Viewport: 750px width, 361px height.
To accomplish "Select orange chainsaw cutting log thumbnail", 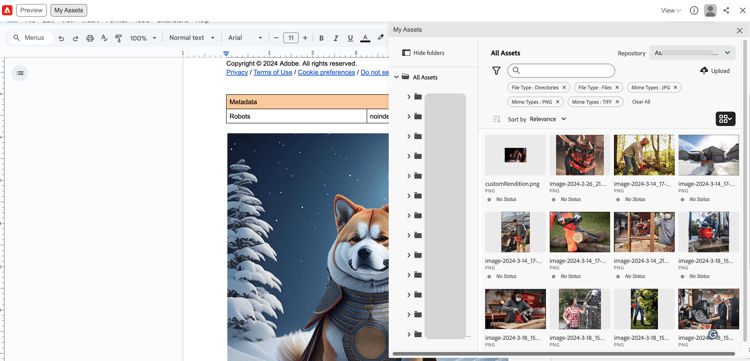I will pos(580,232).
